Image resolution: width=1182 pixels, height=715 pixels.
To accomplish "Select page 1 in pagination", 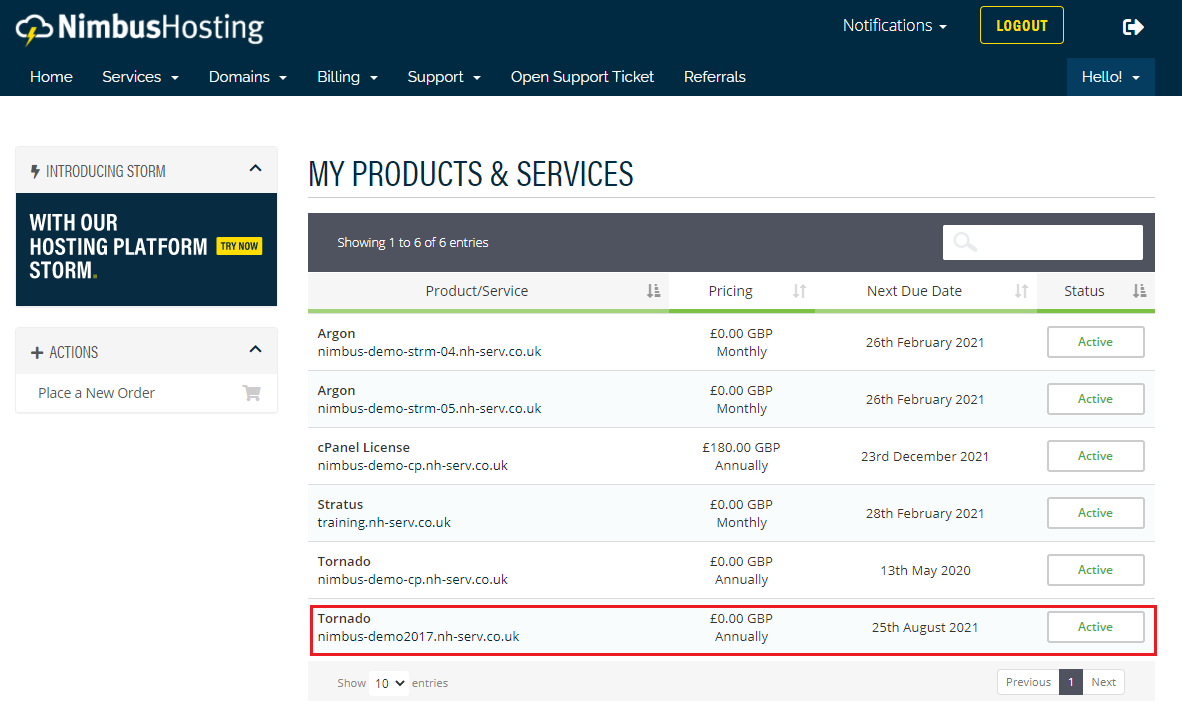I will pyautogui.click(x=1070, y=682).
